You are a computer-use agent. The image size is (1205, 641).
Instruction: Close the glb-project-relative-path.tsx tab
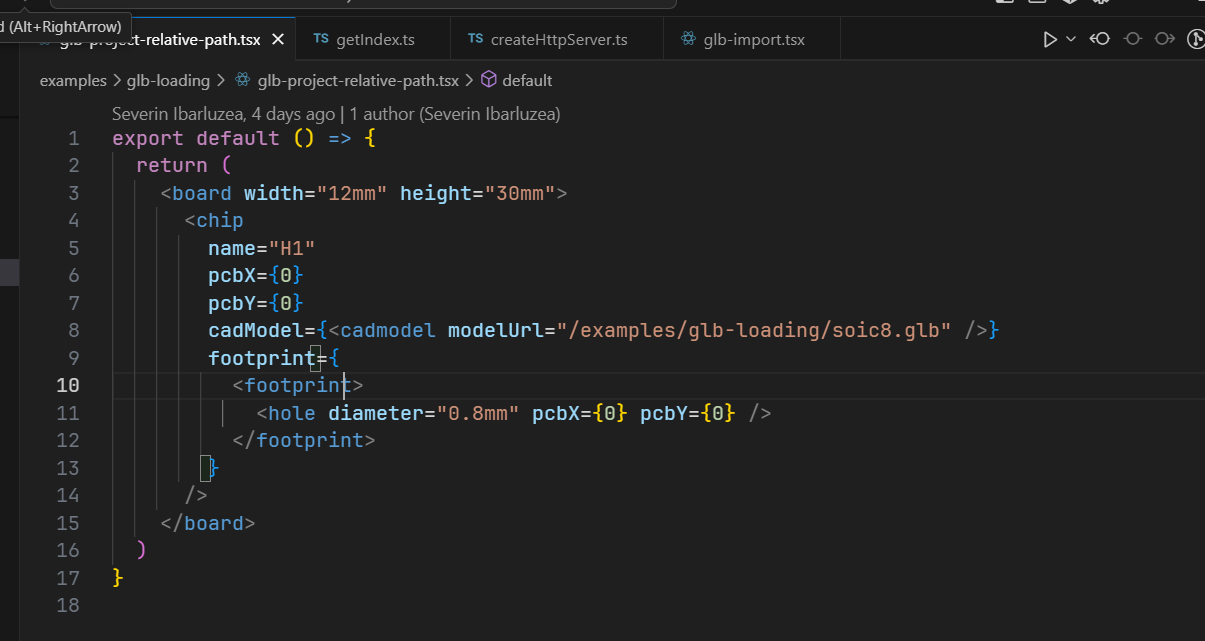[278, 40]
